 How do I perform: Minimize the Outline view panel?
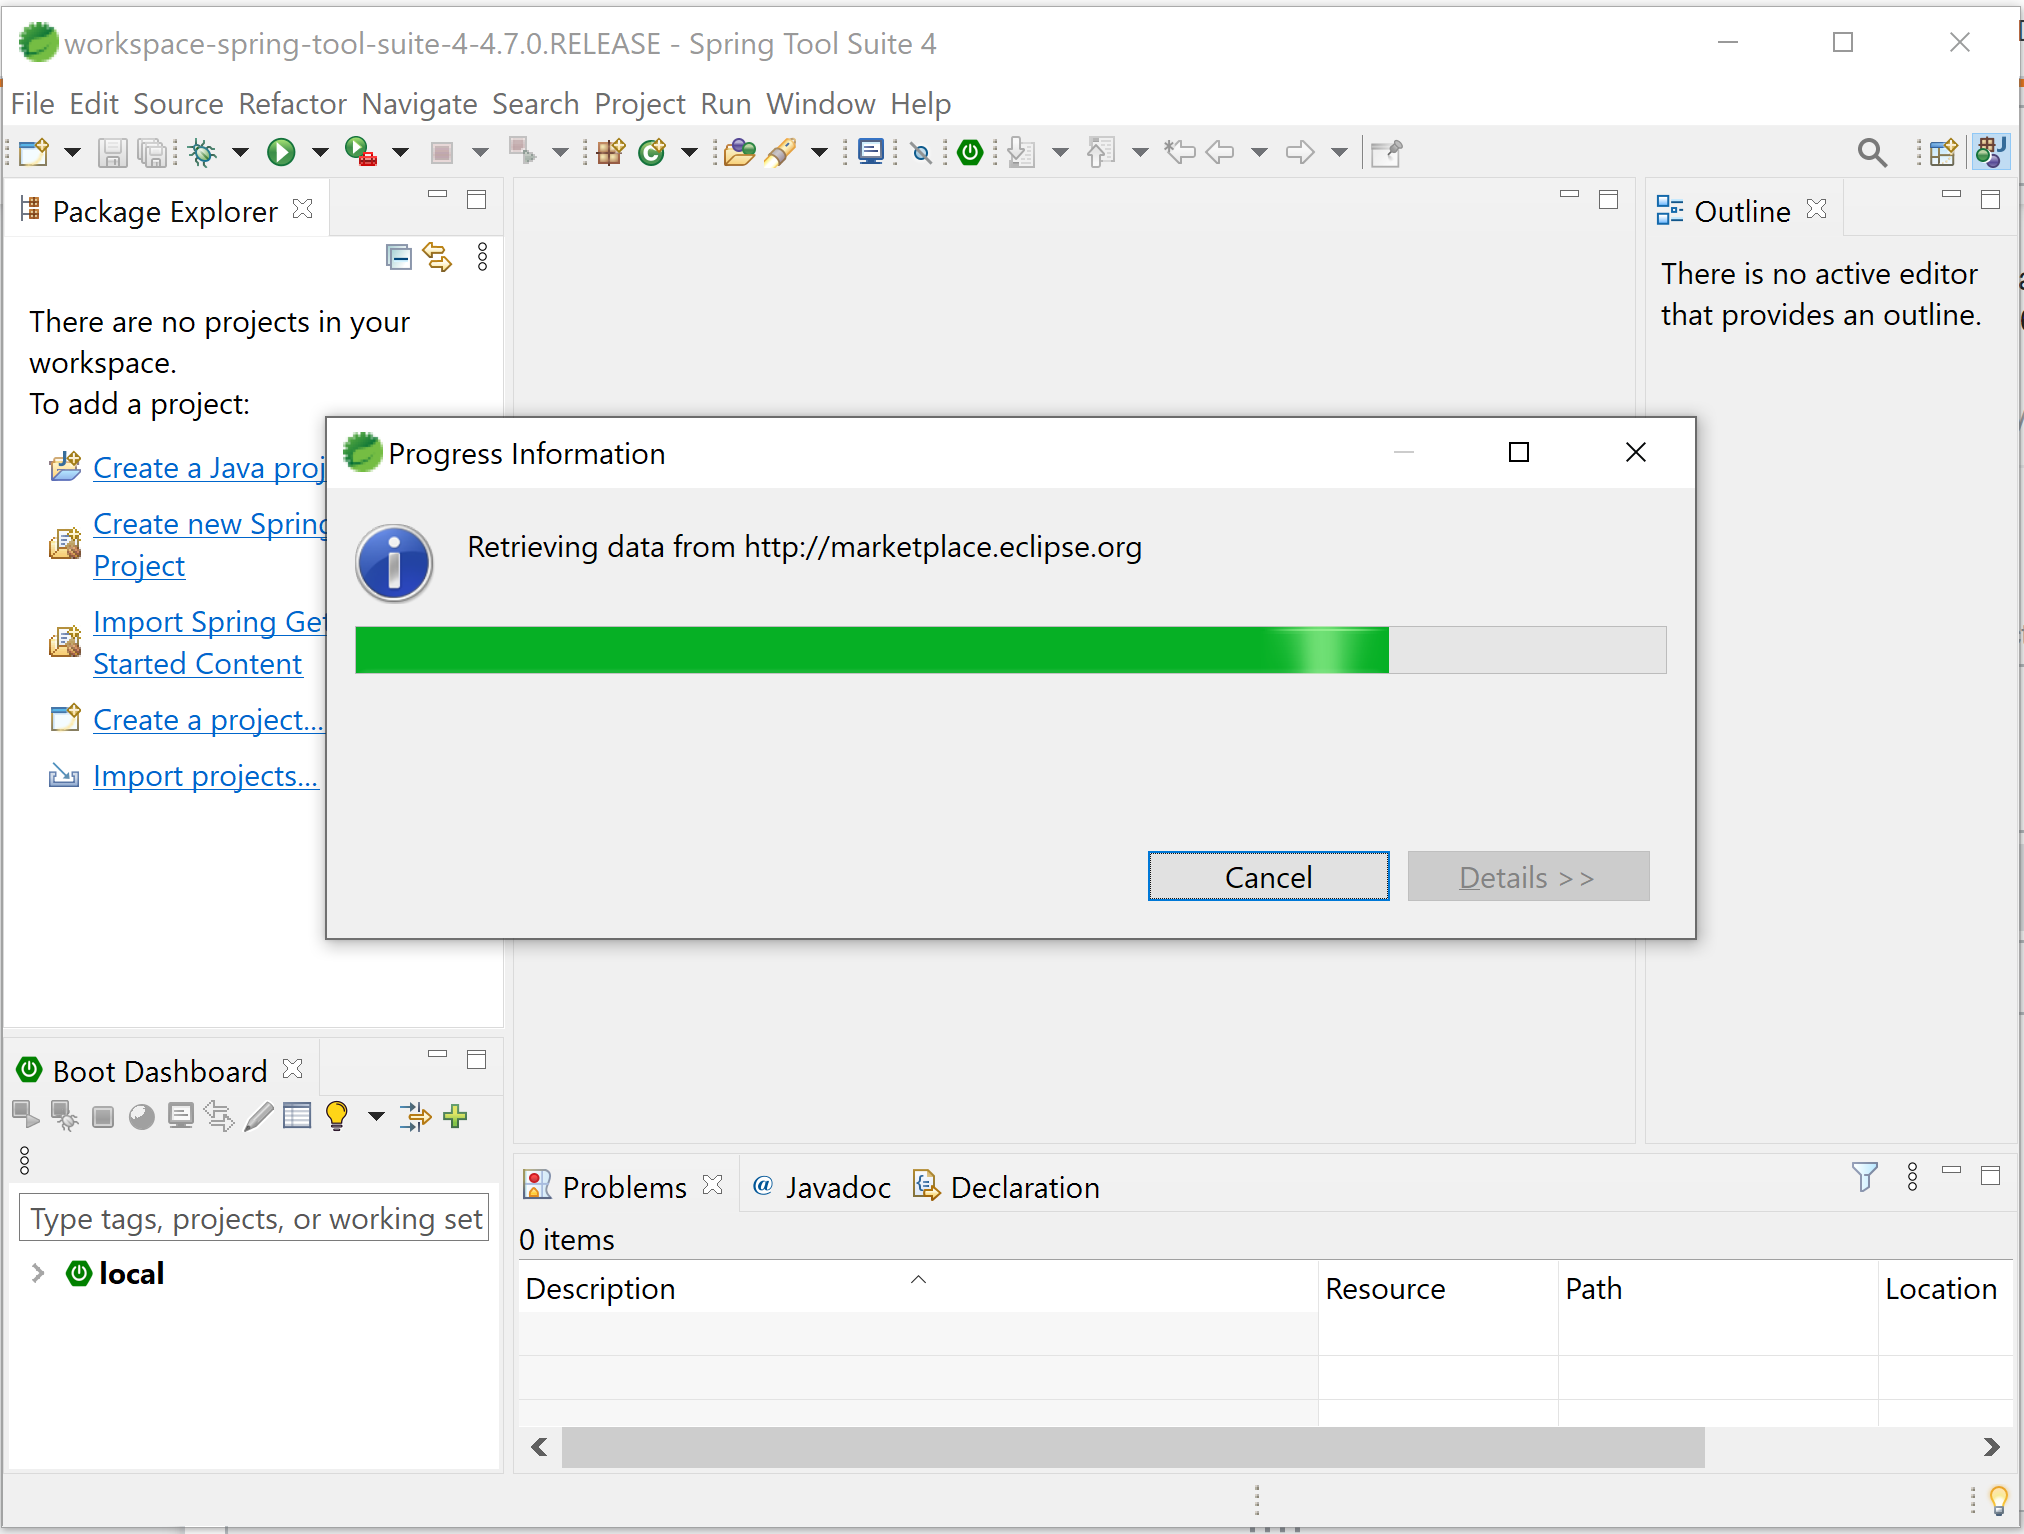click(1951, 194)
